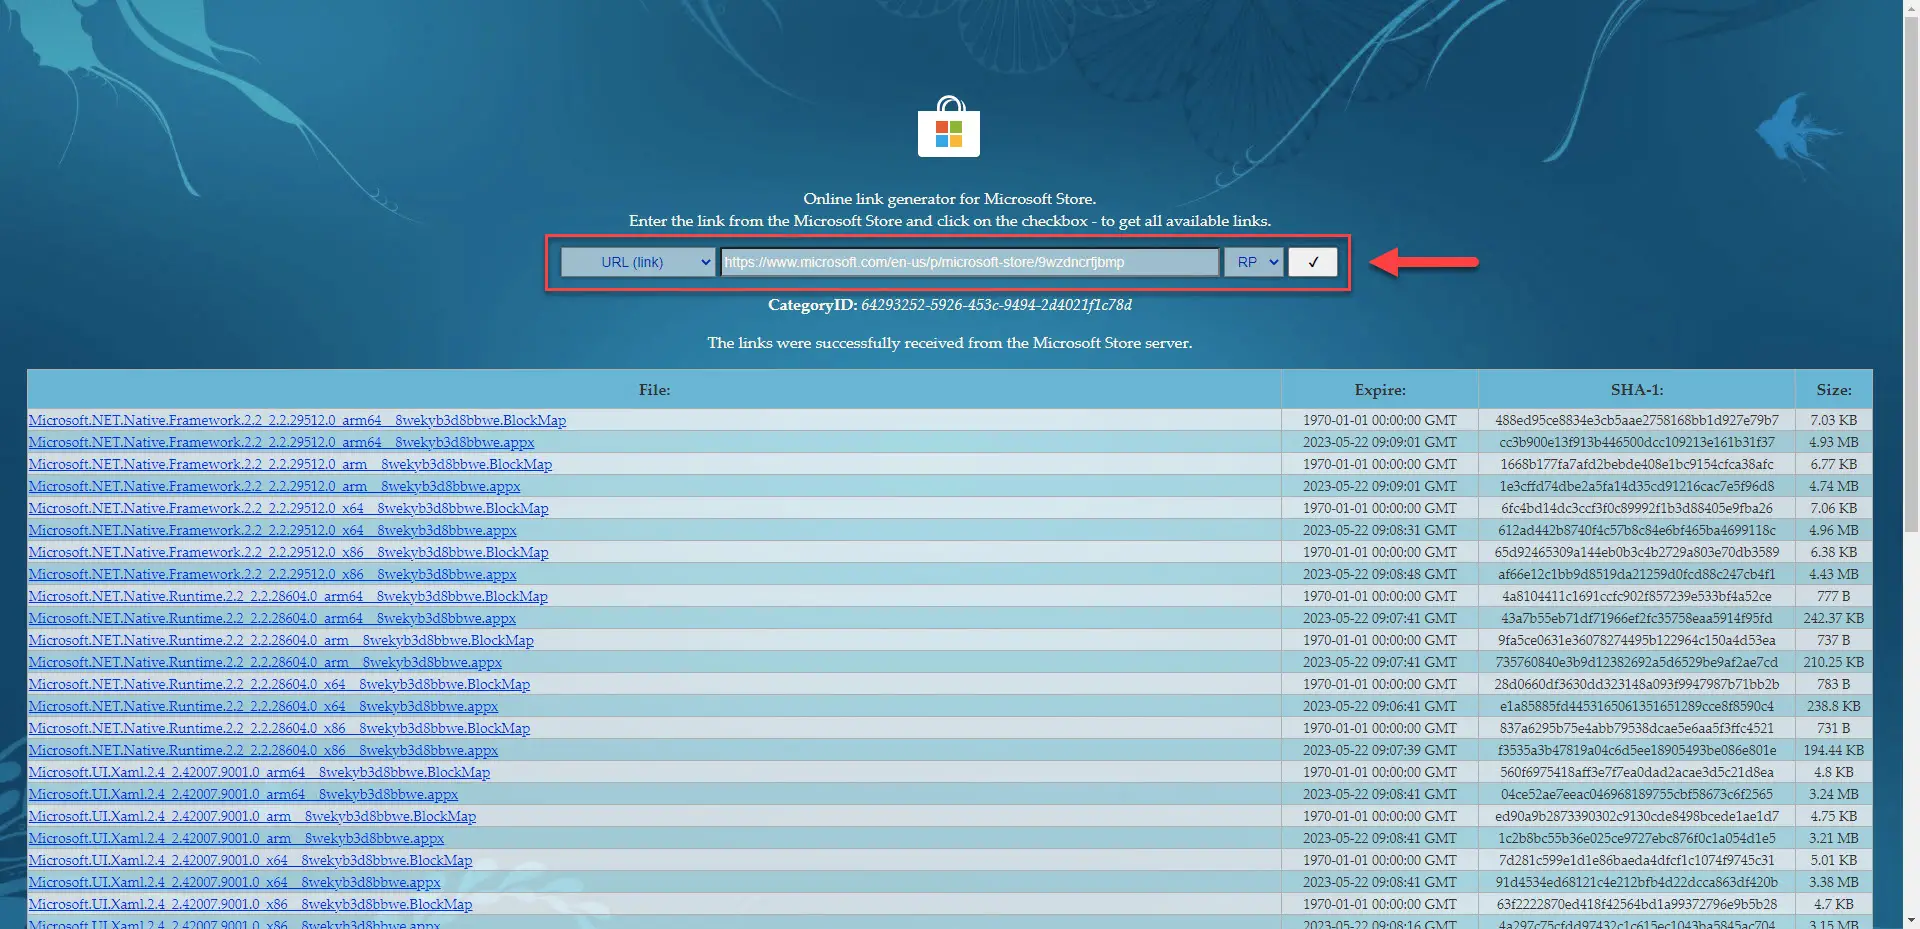Click the Expire: column header
Screen dimensions: 1920x929
(x=1380, y=389)
